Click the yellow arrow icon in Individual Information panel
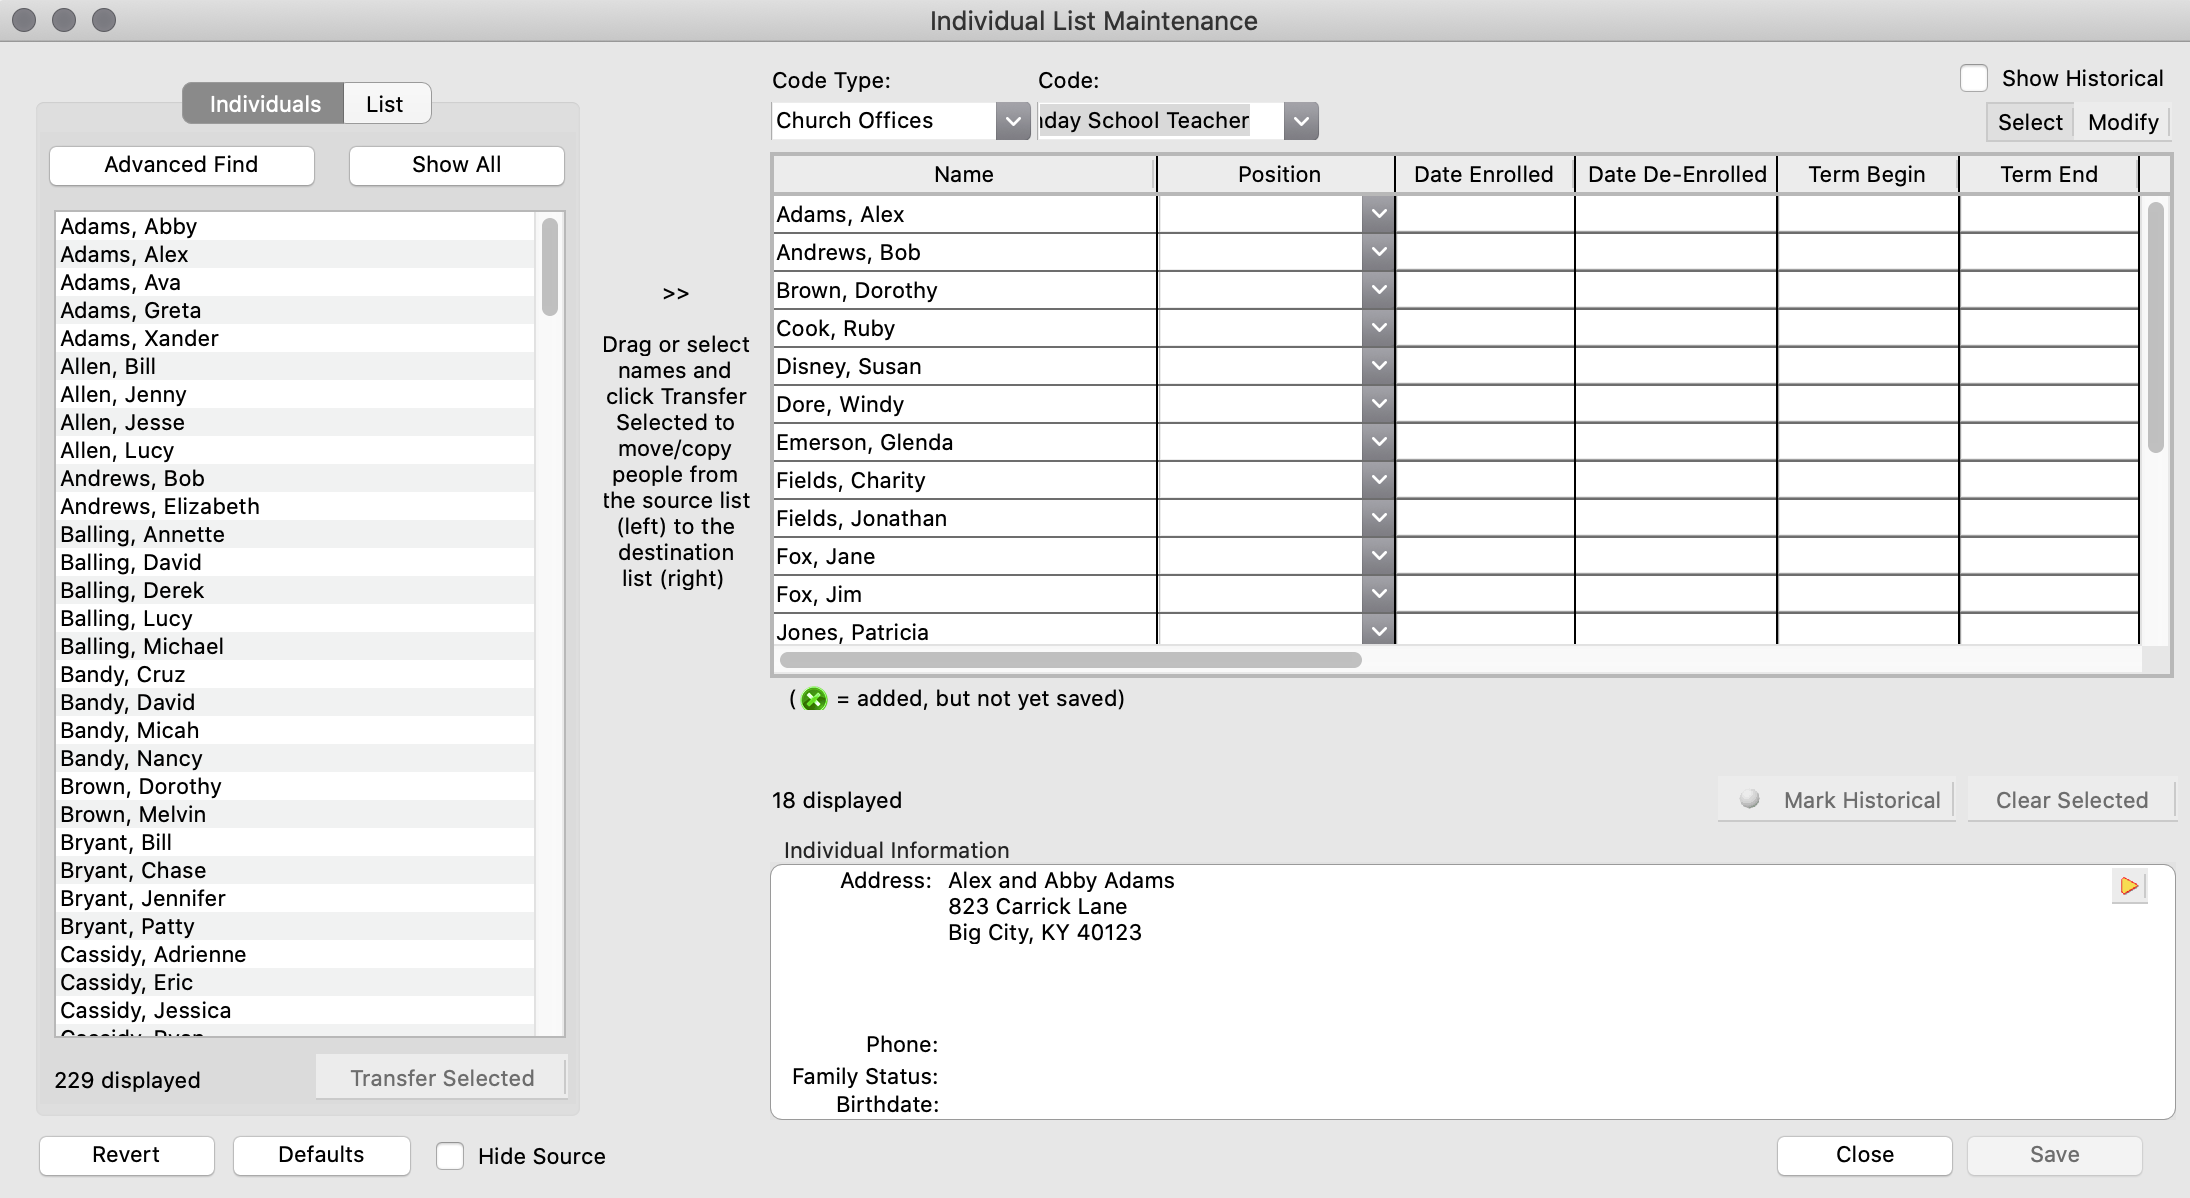 pos(2127,885)
